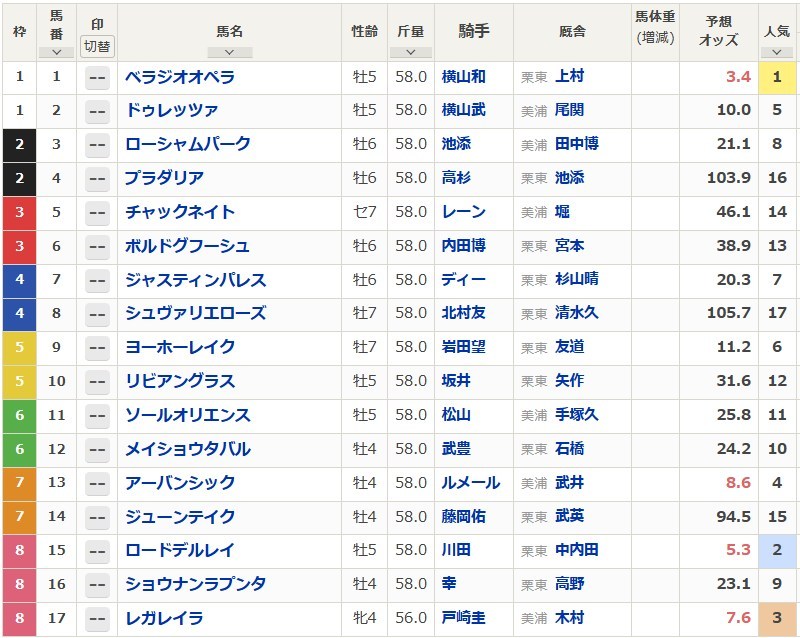
Task: Click the black frame 2 cell for ローシャムパーク
Action: pyautogui.click(x=19, y=145)
